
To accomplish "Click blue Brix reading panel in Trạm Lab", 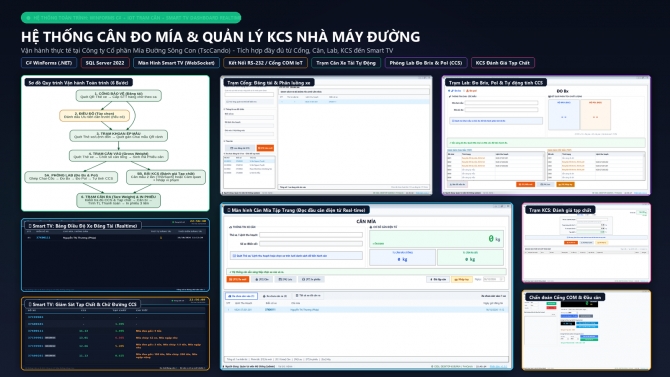I will coord(564,115).
